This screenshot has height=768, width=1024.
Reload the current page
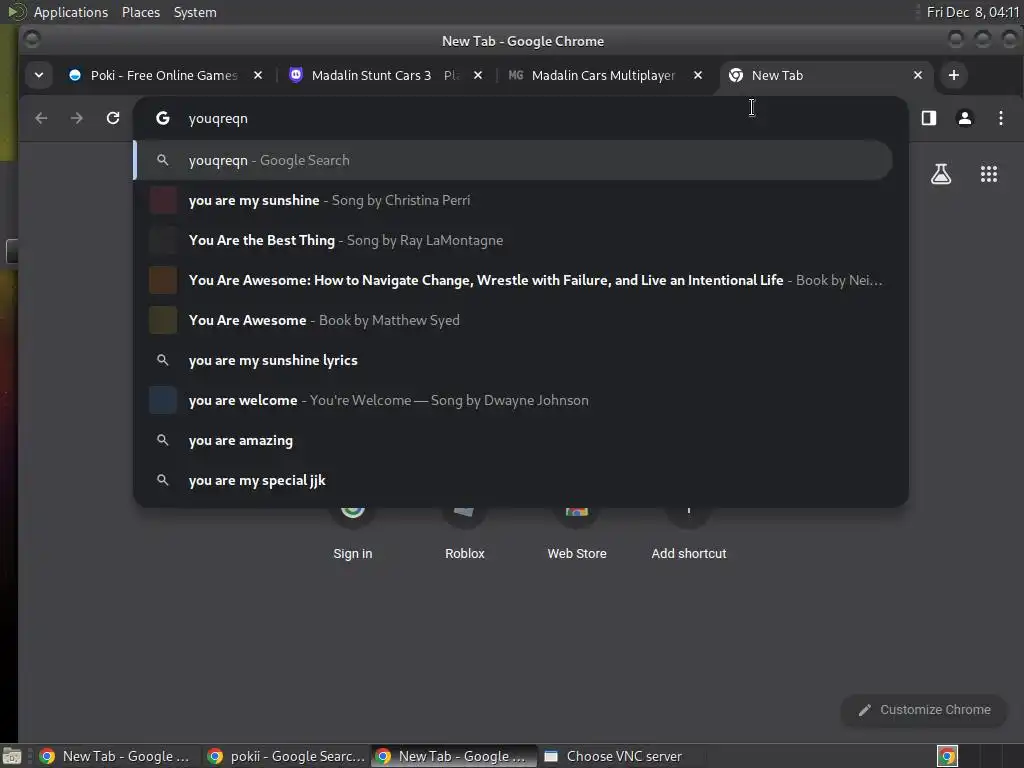113,118
